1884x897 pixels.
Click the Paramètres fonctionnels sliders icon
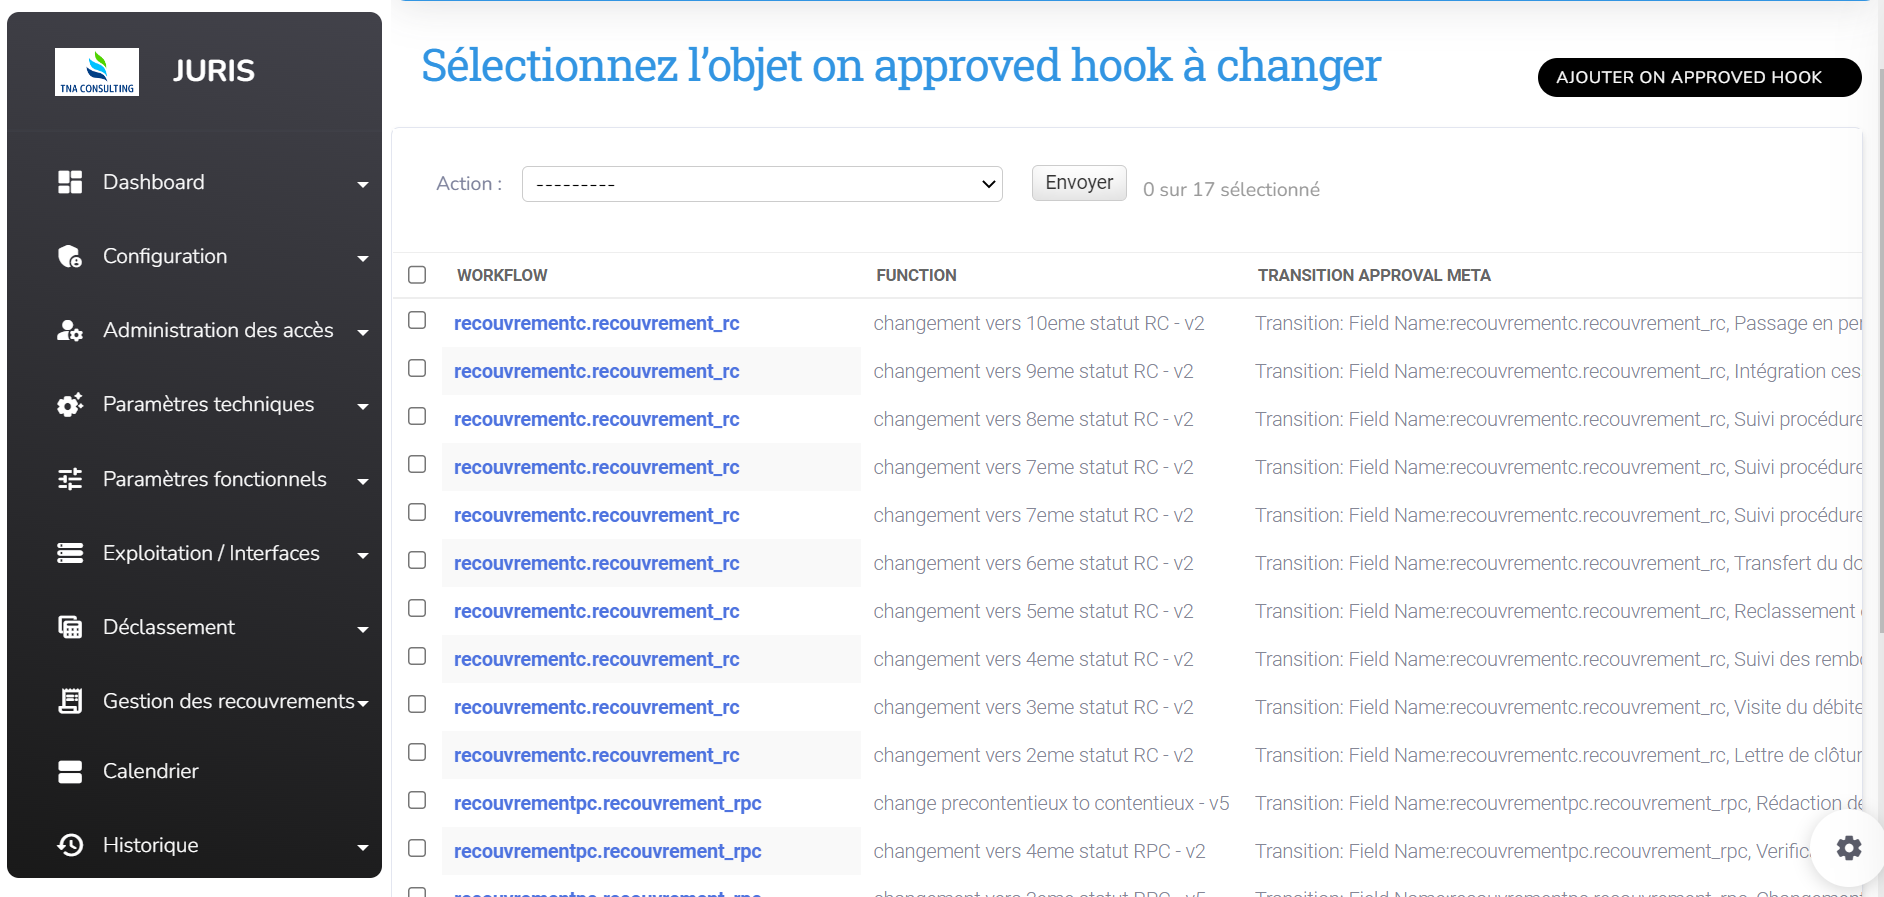70,479
